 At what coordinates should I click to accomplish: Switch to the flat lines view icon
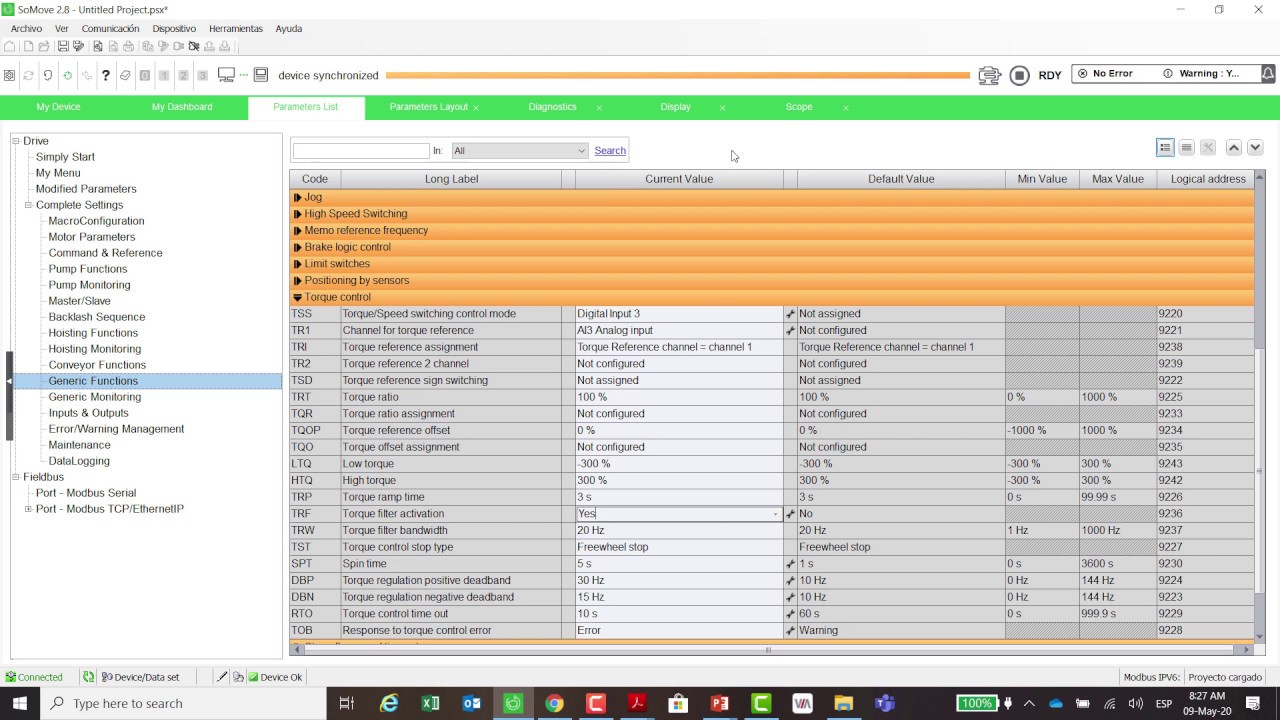click(1186, 148)
